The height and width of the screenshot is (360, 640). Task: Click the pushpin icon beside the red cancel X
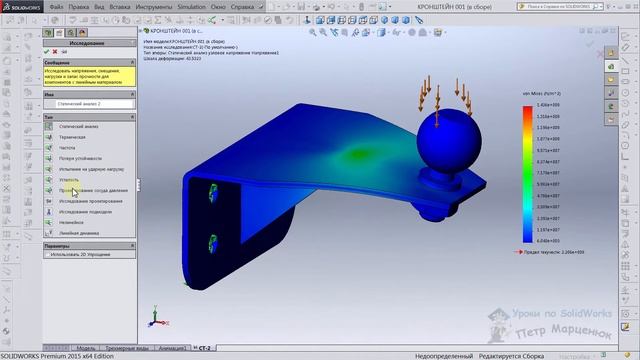(64, 52)
